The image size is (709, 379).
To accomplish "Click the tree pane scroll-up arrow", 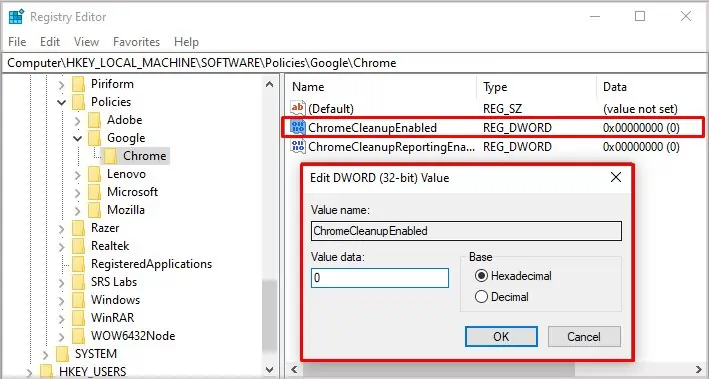I will click(269, 84).
